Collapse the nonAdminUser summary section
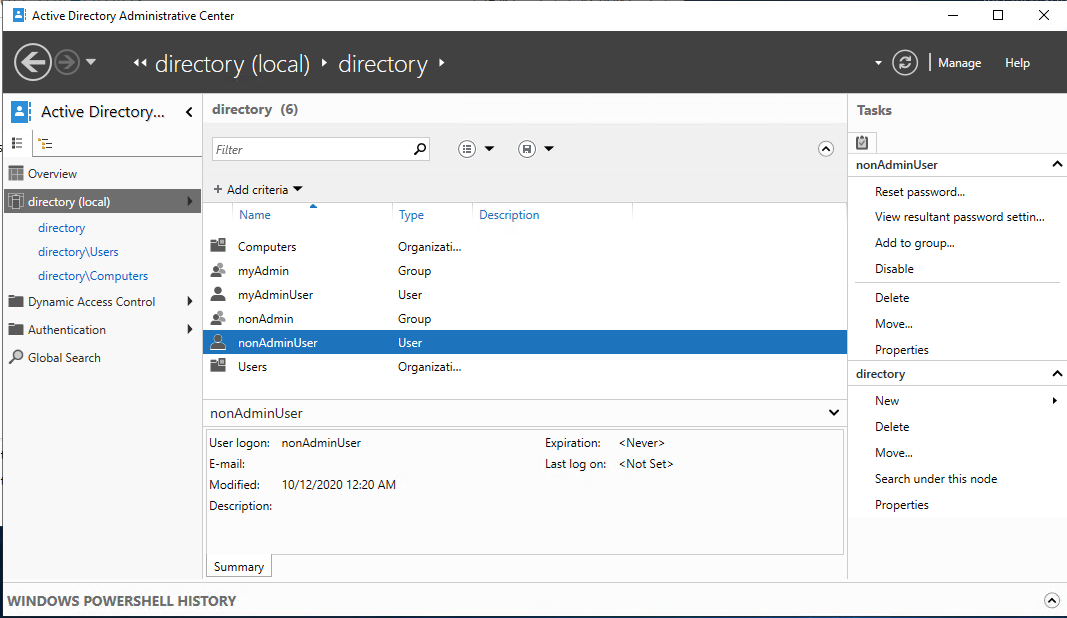Image resolution: width=1067 pixels, height=618 pixels. [x=833, y=412]
